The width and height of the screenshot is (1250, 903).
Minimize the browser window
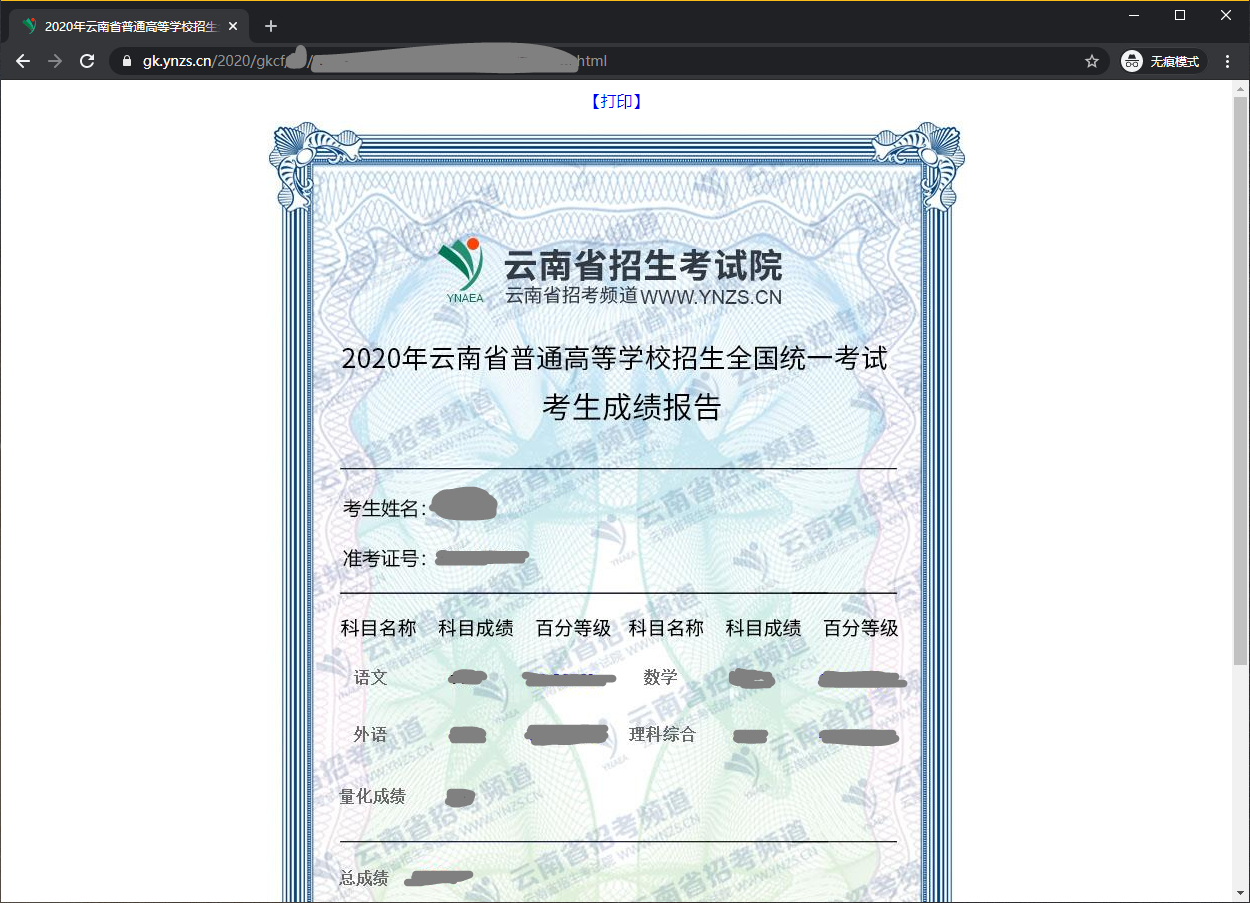tap(1134, 15)
